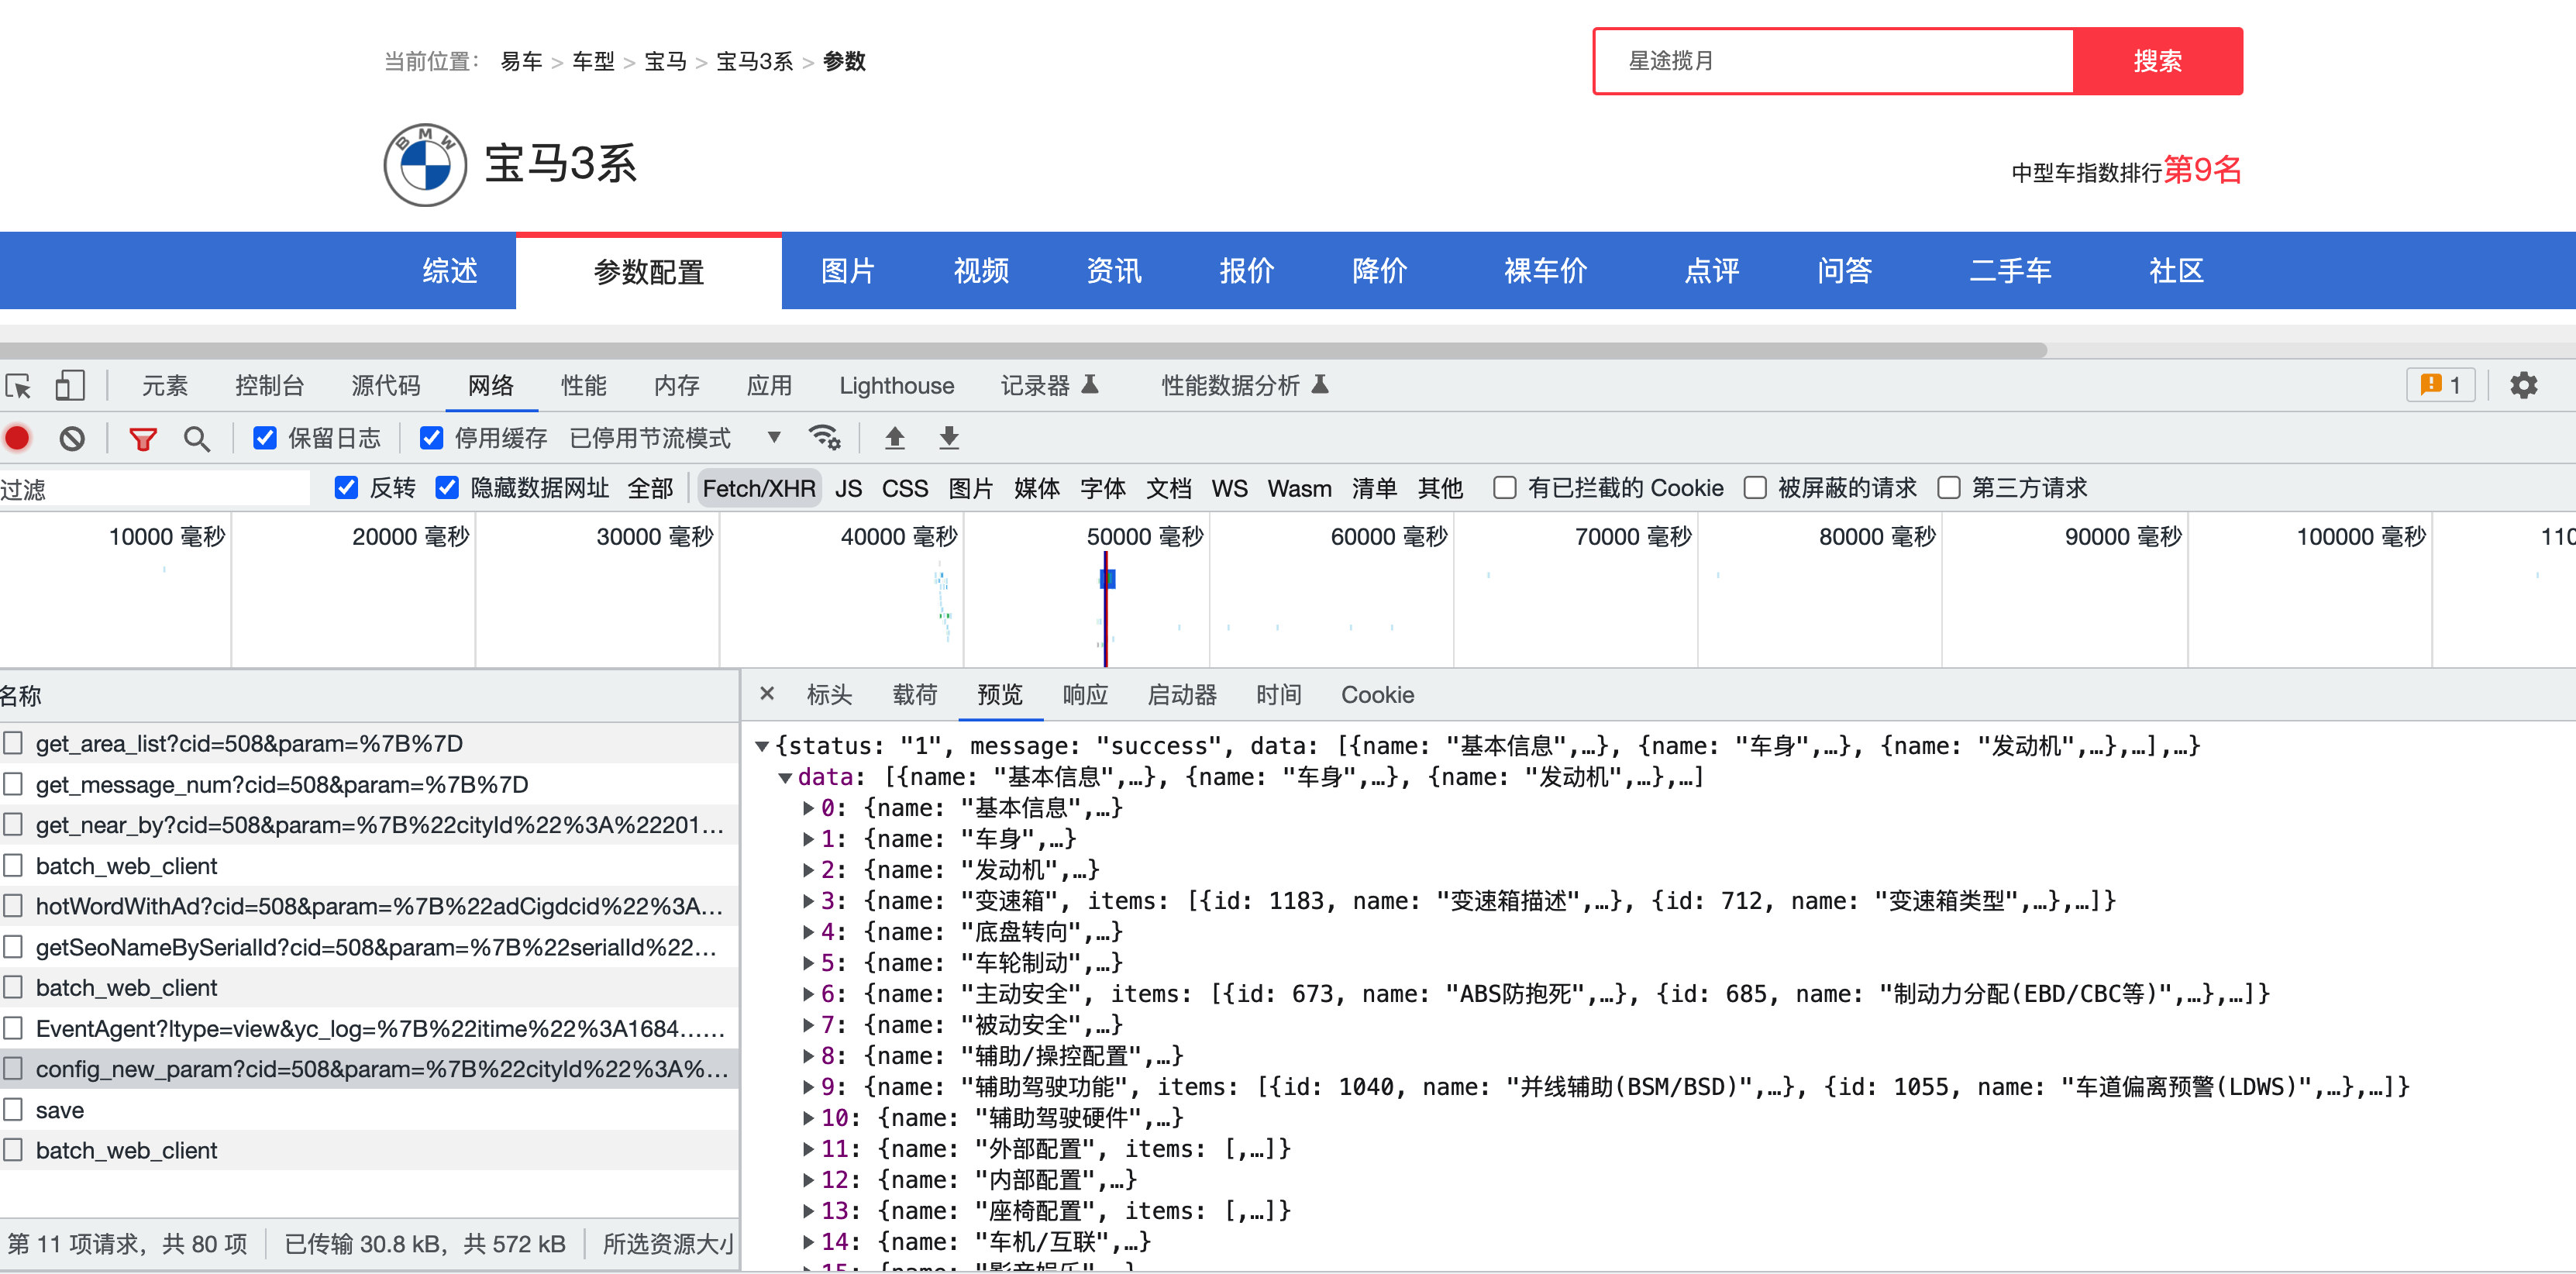2576x1274 pixels.
Task: Go to 点评 in the blue navigation bar
Action: tap(1711, 271)
